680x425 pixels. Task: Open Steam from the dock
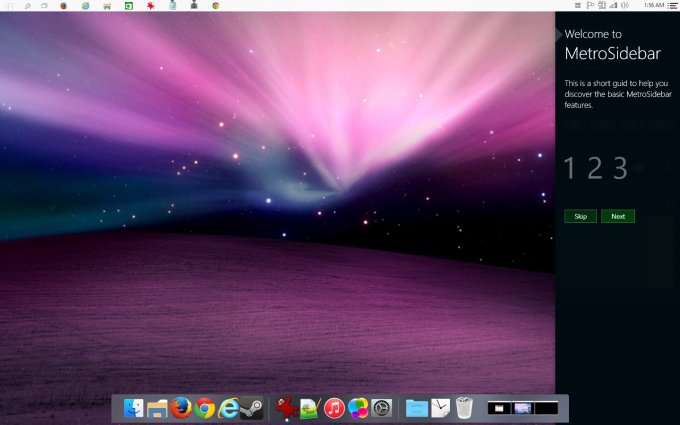click(x=252, y=408)
